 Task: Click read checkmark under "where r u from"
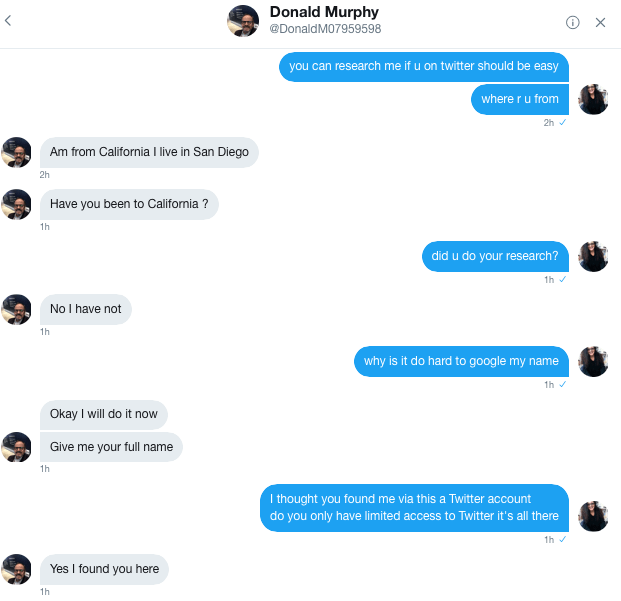(564, 122)
